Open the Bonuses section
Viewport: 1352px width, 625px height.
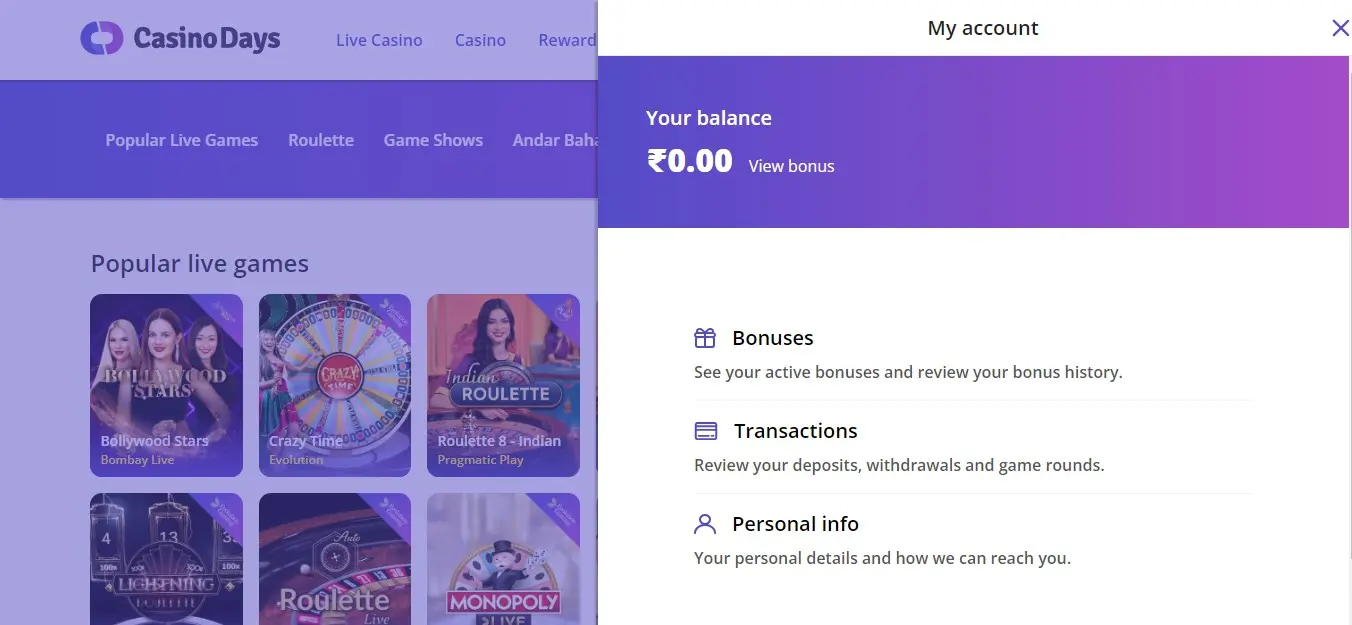coord(772,338)
